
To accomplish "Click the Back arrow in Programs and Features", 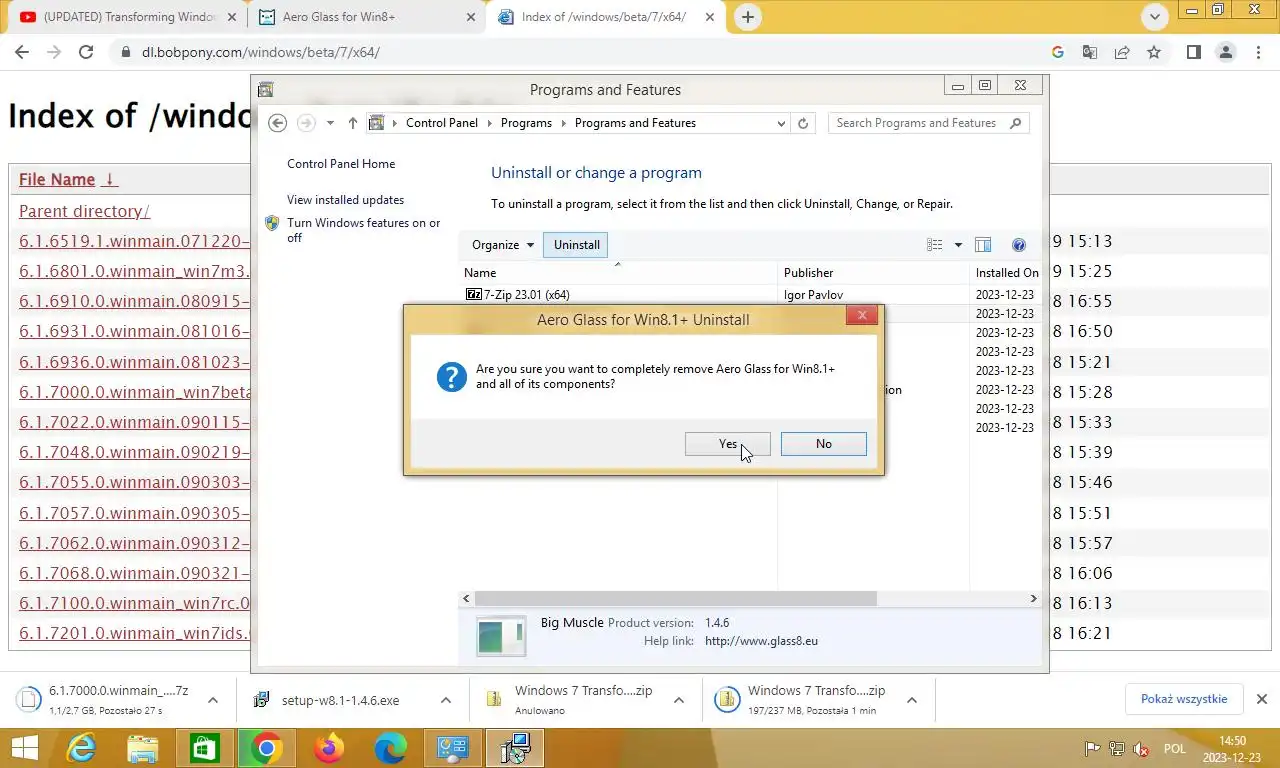I will [278, 123].
